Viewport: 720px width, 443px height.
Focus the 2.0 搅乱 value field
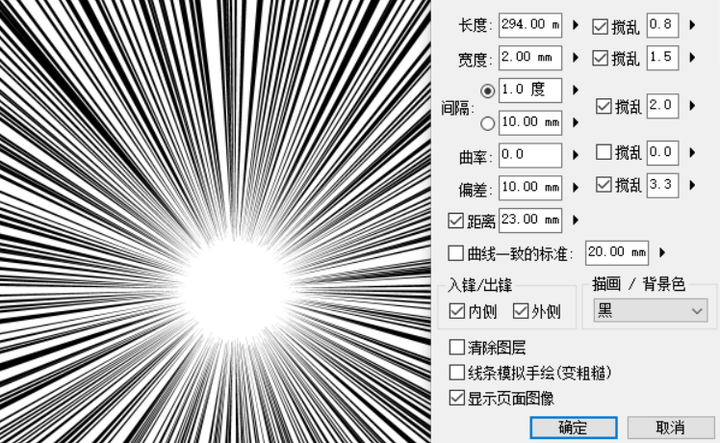coord(663,106)
